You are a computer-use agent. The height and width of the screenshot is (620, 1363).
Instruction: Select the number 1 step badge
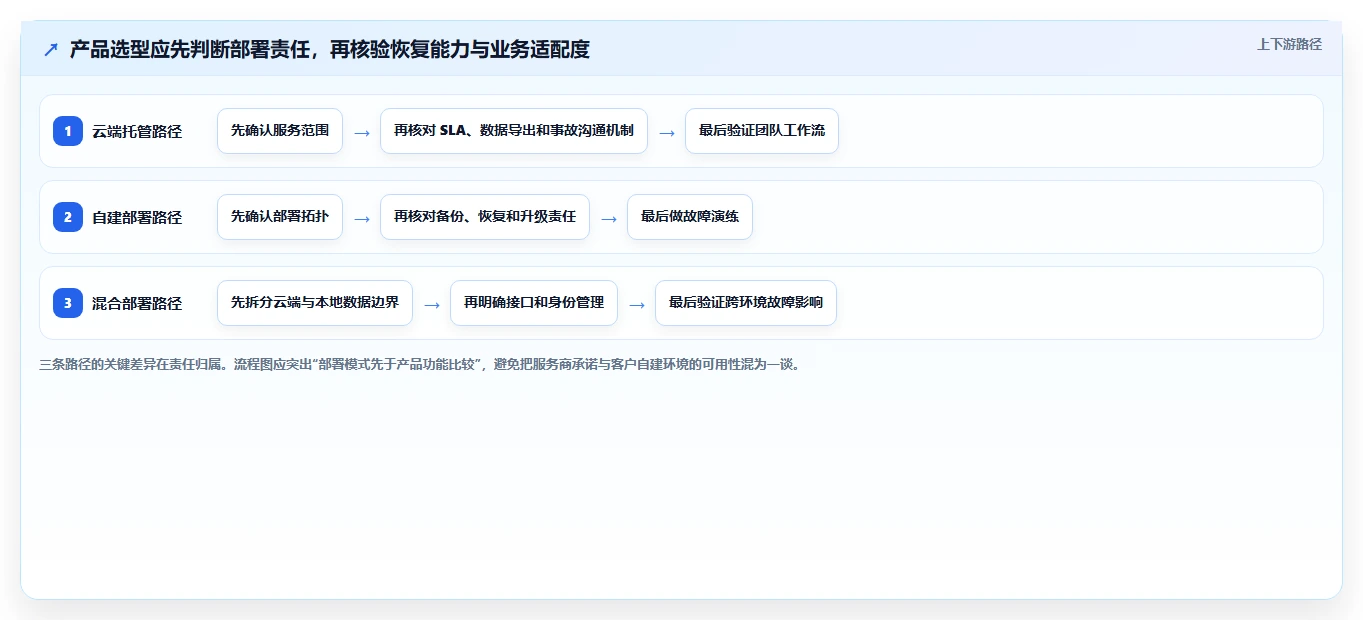pyautogui.click(x=68, y=131)
